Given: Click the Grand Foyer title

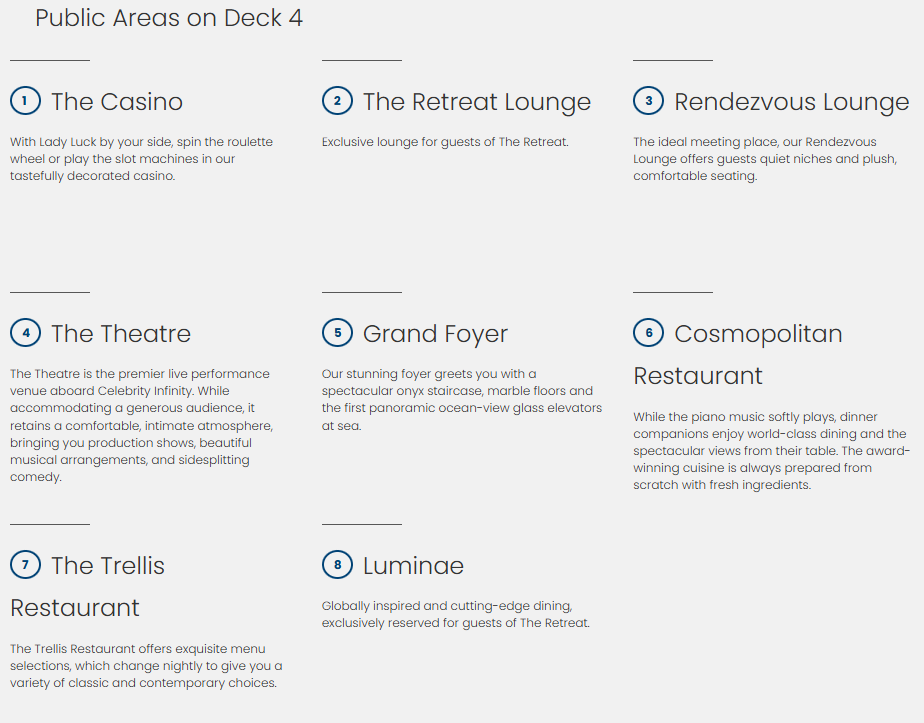Looking at the screenshot, I should click(435, 334).
